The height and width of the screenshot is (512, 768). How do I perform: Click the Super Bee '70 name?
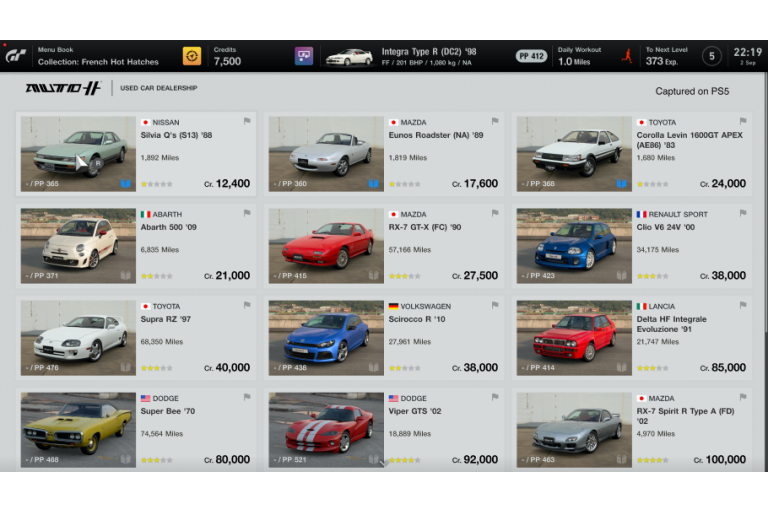168,412
